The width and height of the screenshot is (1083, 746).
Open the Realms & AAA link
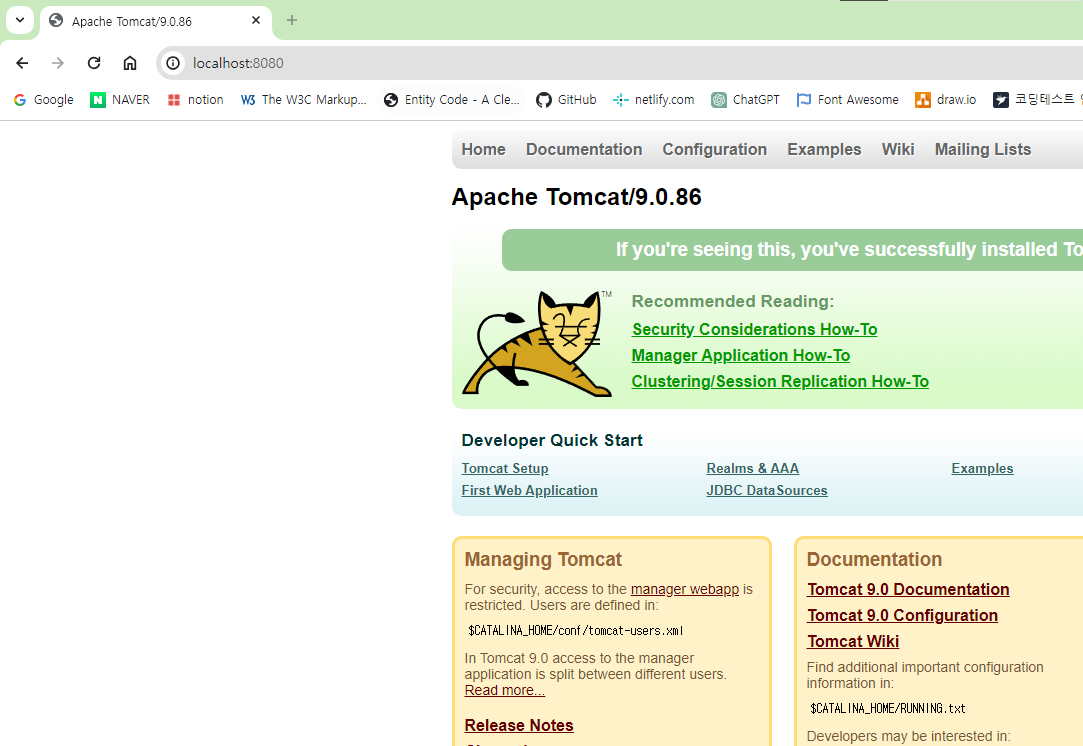[752, 468]
